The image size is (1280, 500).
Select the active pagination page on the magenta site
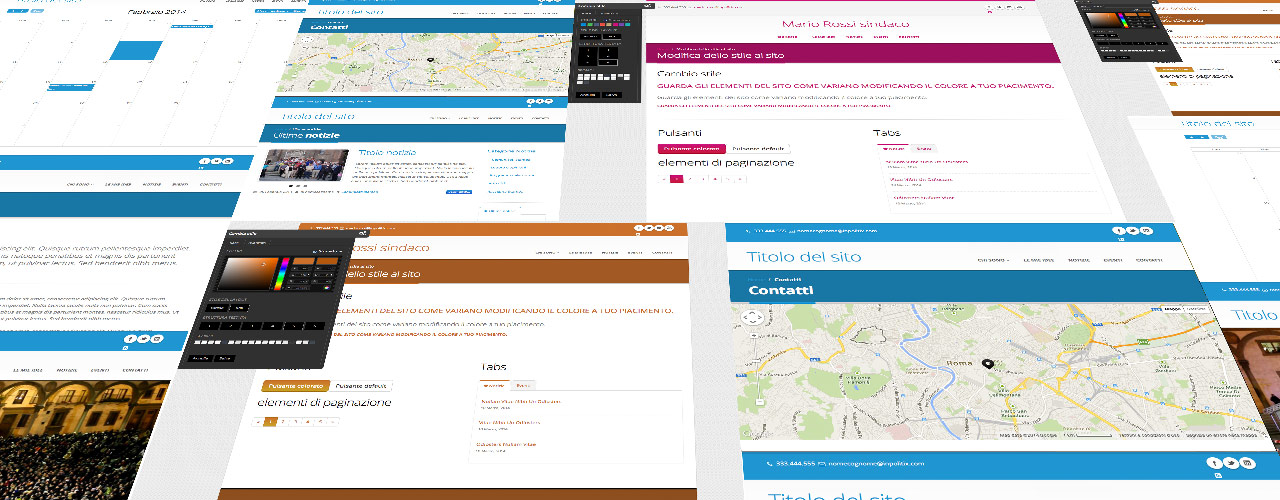[x=676, y=179]
